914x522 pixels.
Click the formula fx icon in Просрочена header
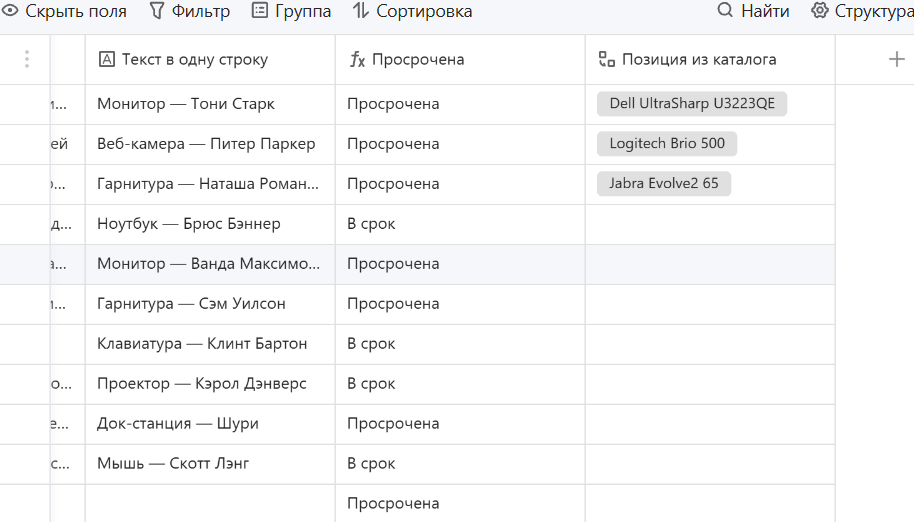click(357, 59)
